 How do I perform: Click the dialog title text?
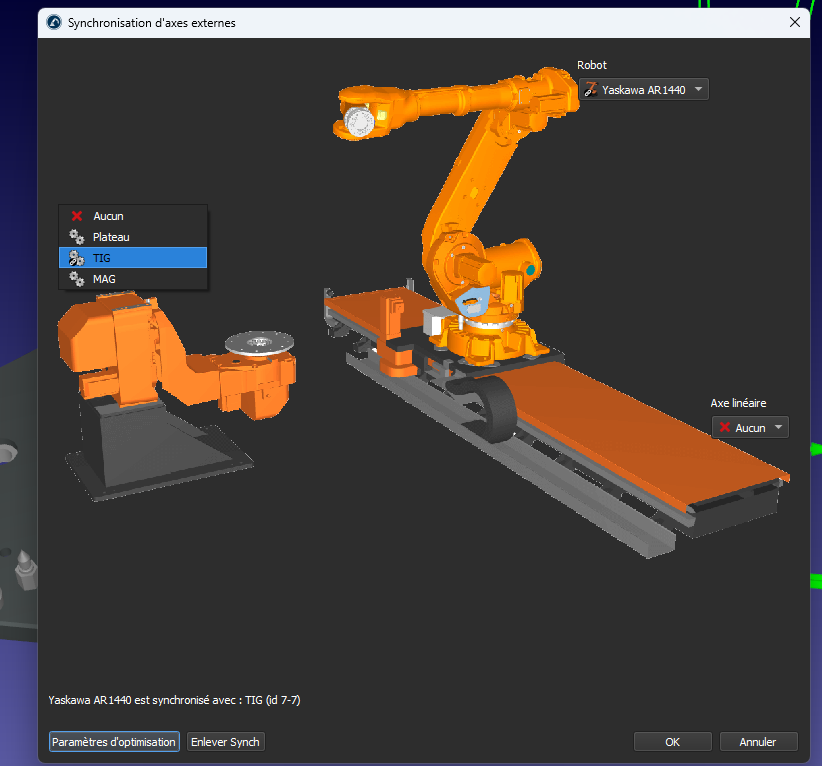(x=151, y=23)
